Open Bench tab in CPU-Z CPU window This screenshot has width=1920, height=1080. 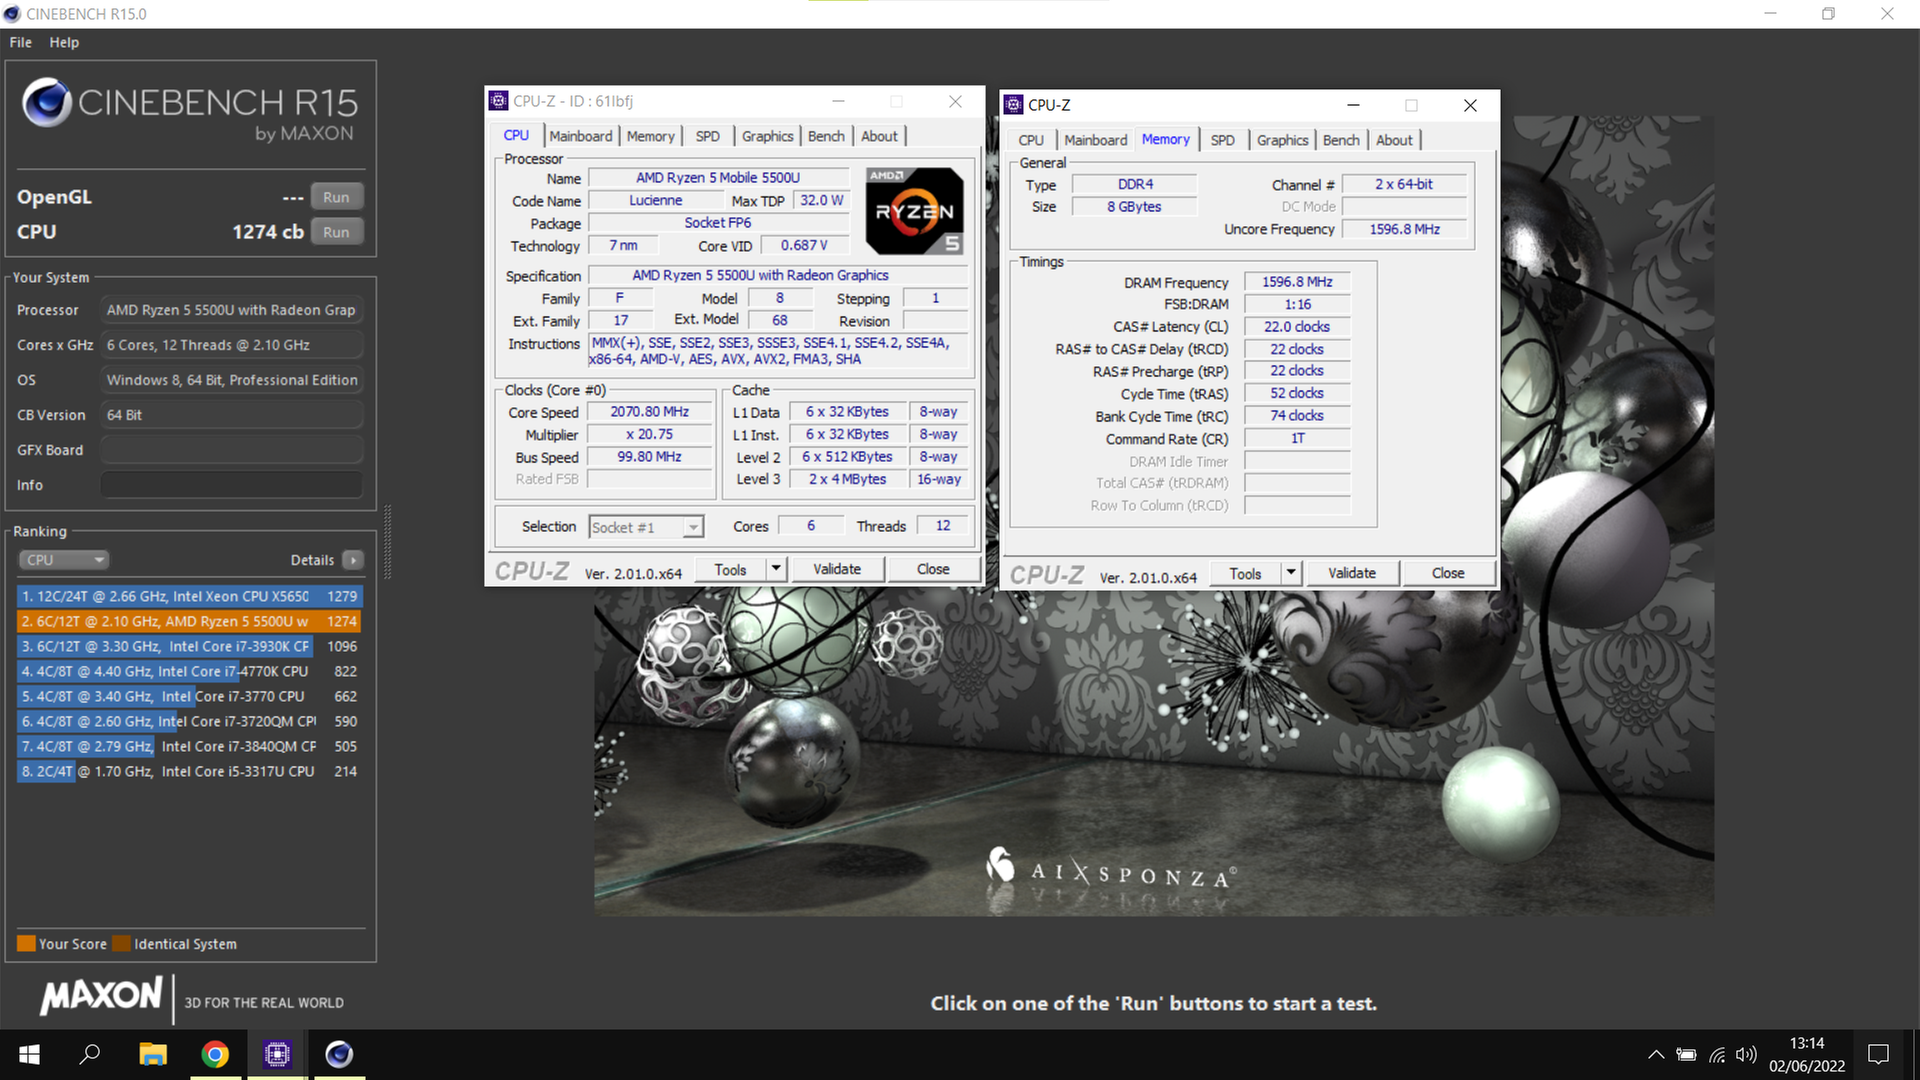tap(826, 136)
